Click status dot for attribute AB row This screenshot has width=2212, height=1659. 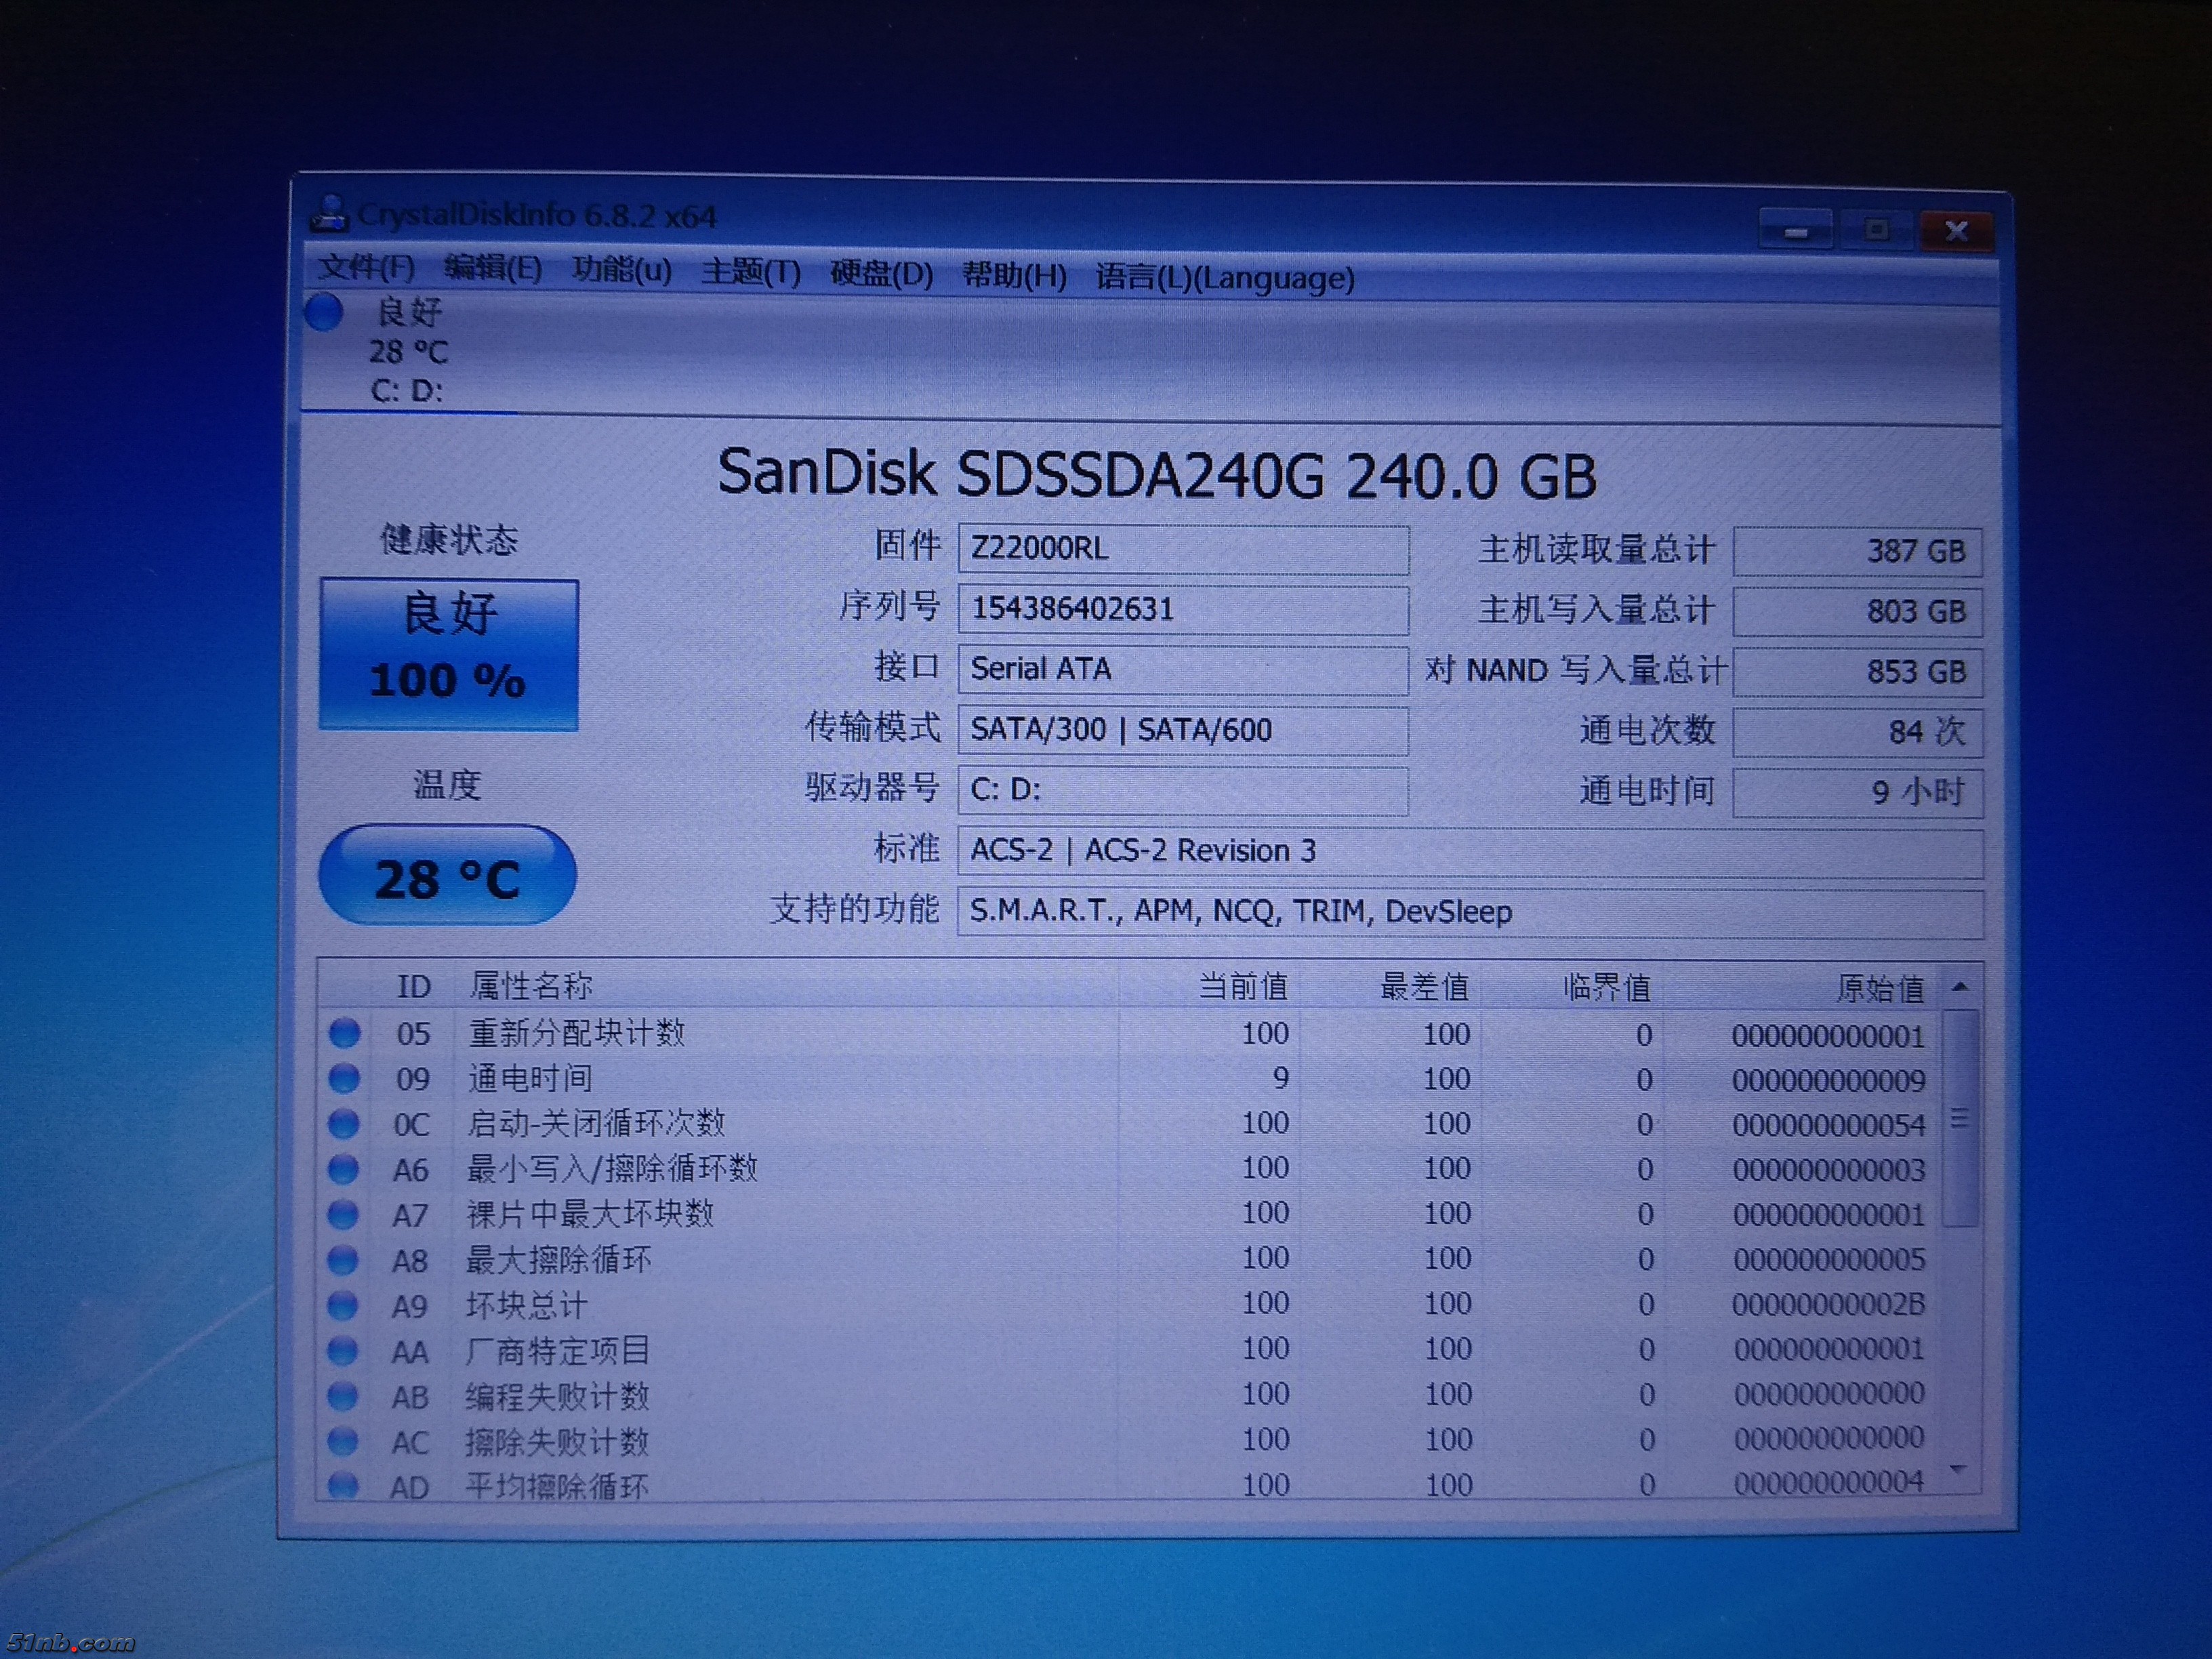click(342, 1396)
